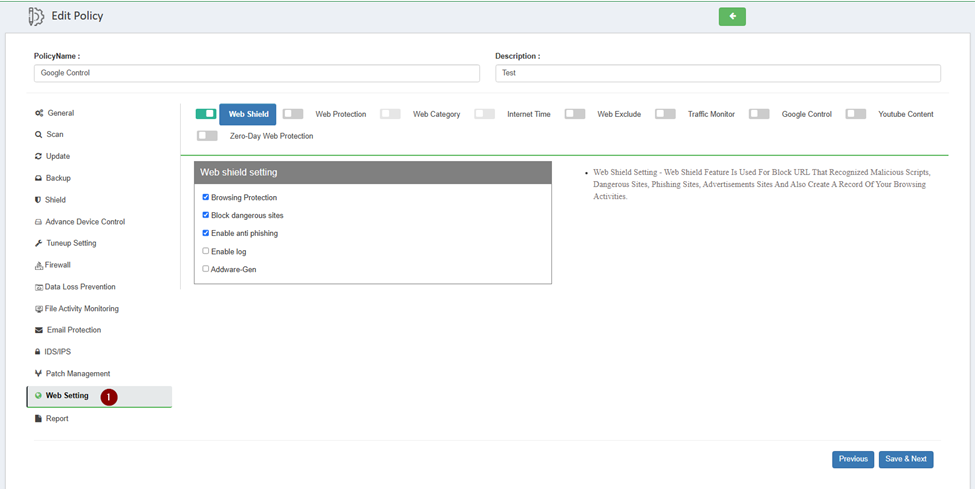Image resolution: width=975 pixels, height=489 pixels.
Task: Check the Enable log checkbox
Action: pyautogui.click(x=206, y=251)
